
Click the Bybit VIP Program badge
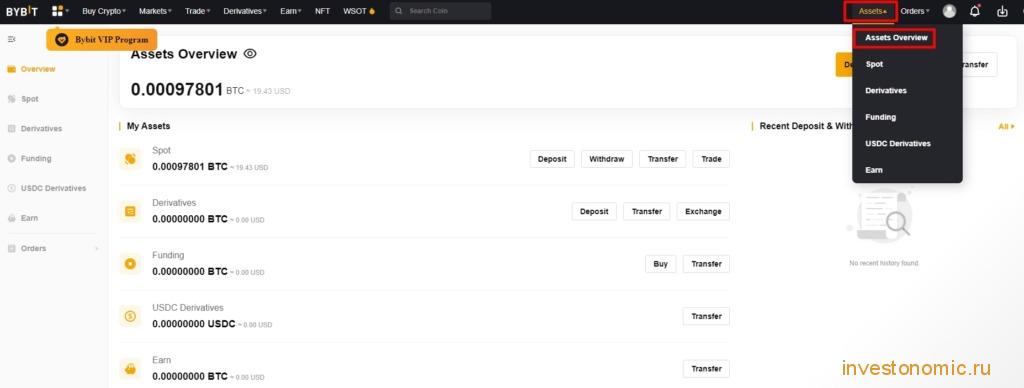pyautogui.click(x=102, y=40)
